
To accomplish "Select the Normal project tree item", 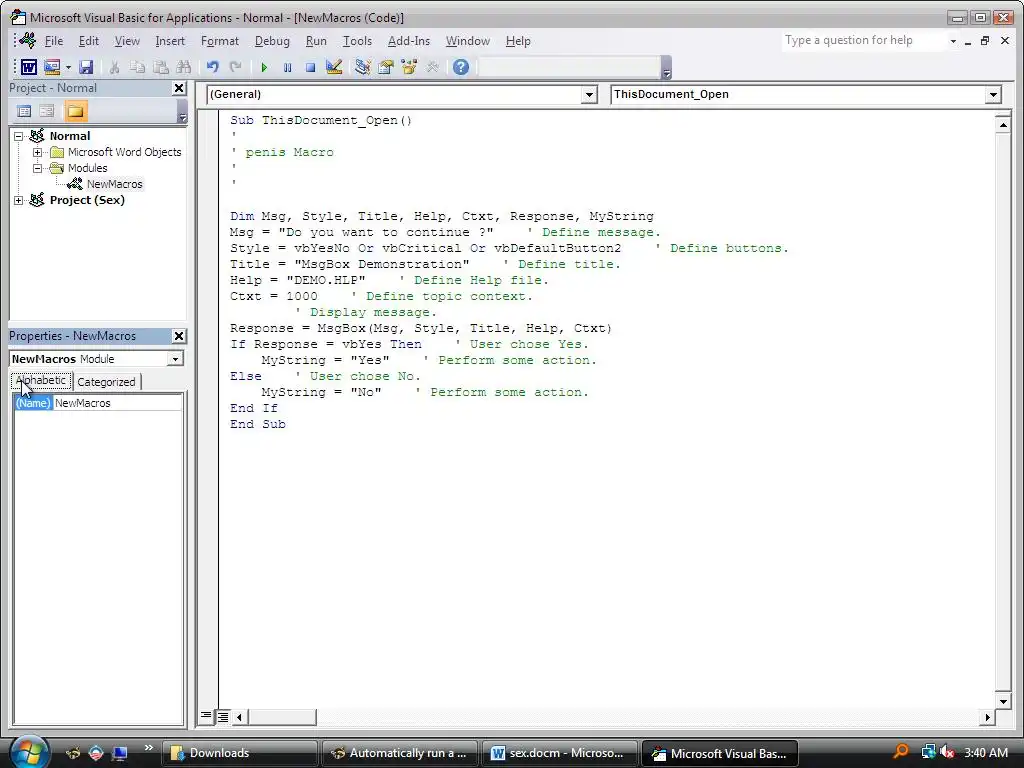I will pyautogui.click(x=70, y=136).
